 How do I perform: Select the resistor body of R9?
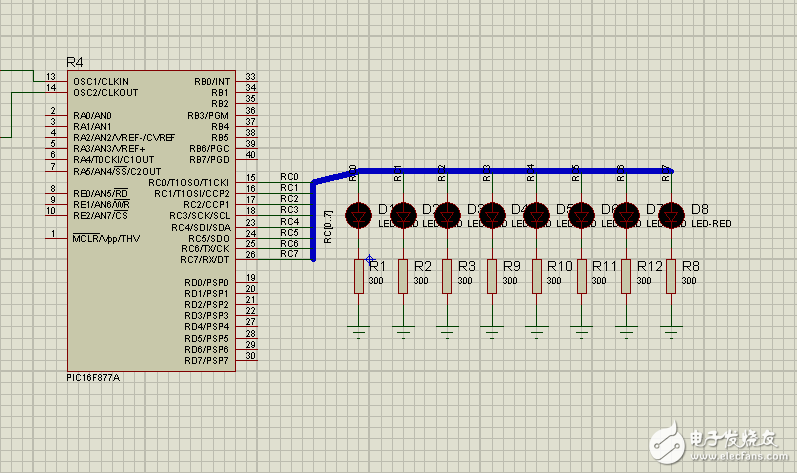click(x=492, y=276)
